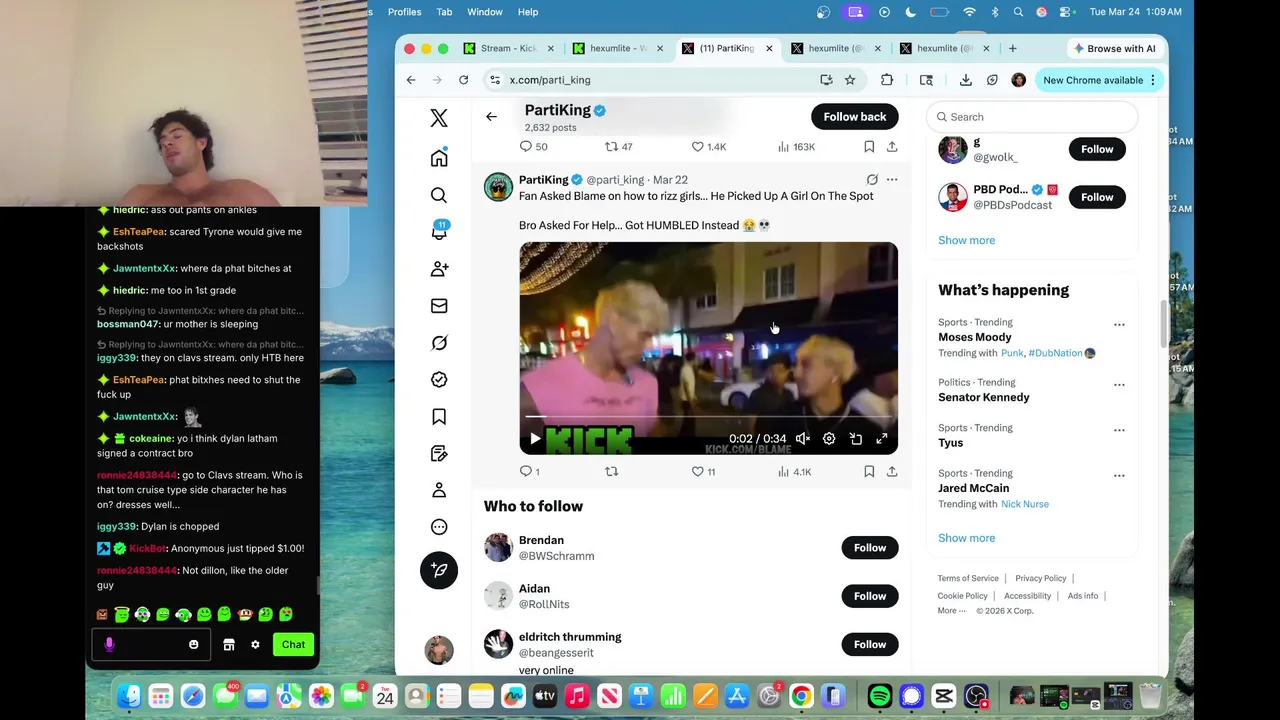Unmute the video sound
Viewport: 1280px width, 720px height.
[802, 439]
